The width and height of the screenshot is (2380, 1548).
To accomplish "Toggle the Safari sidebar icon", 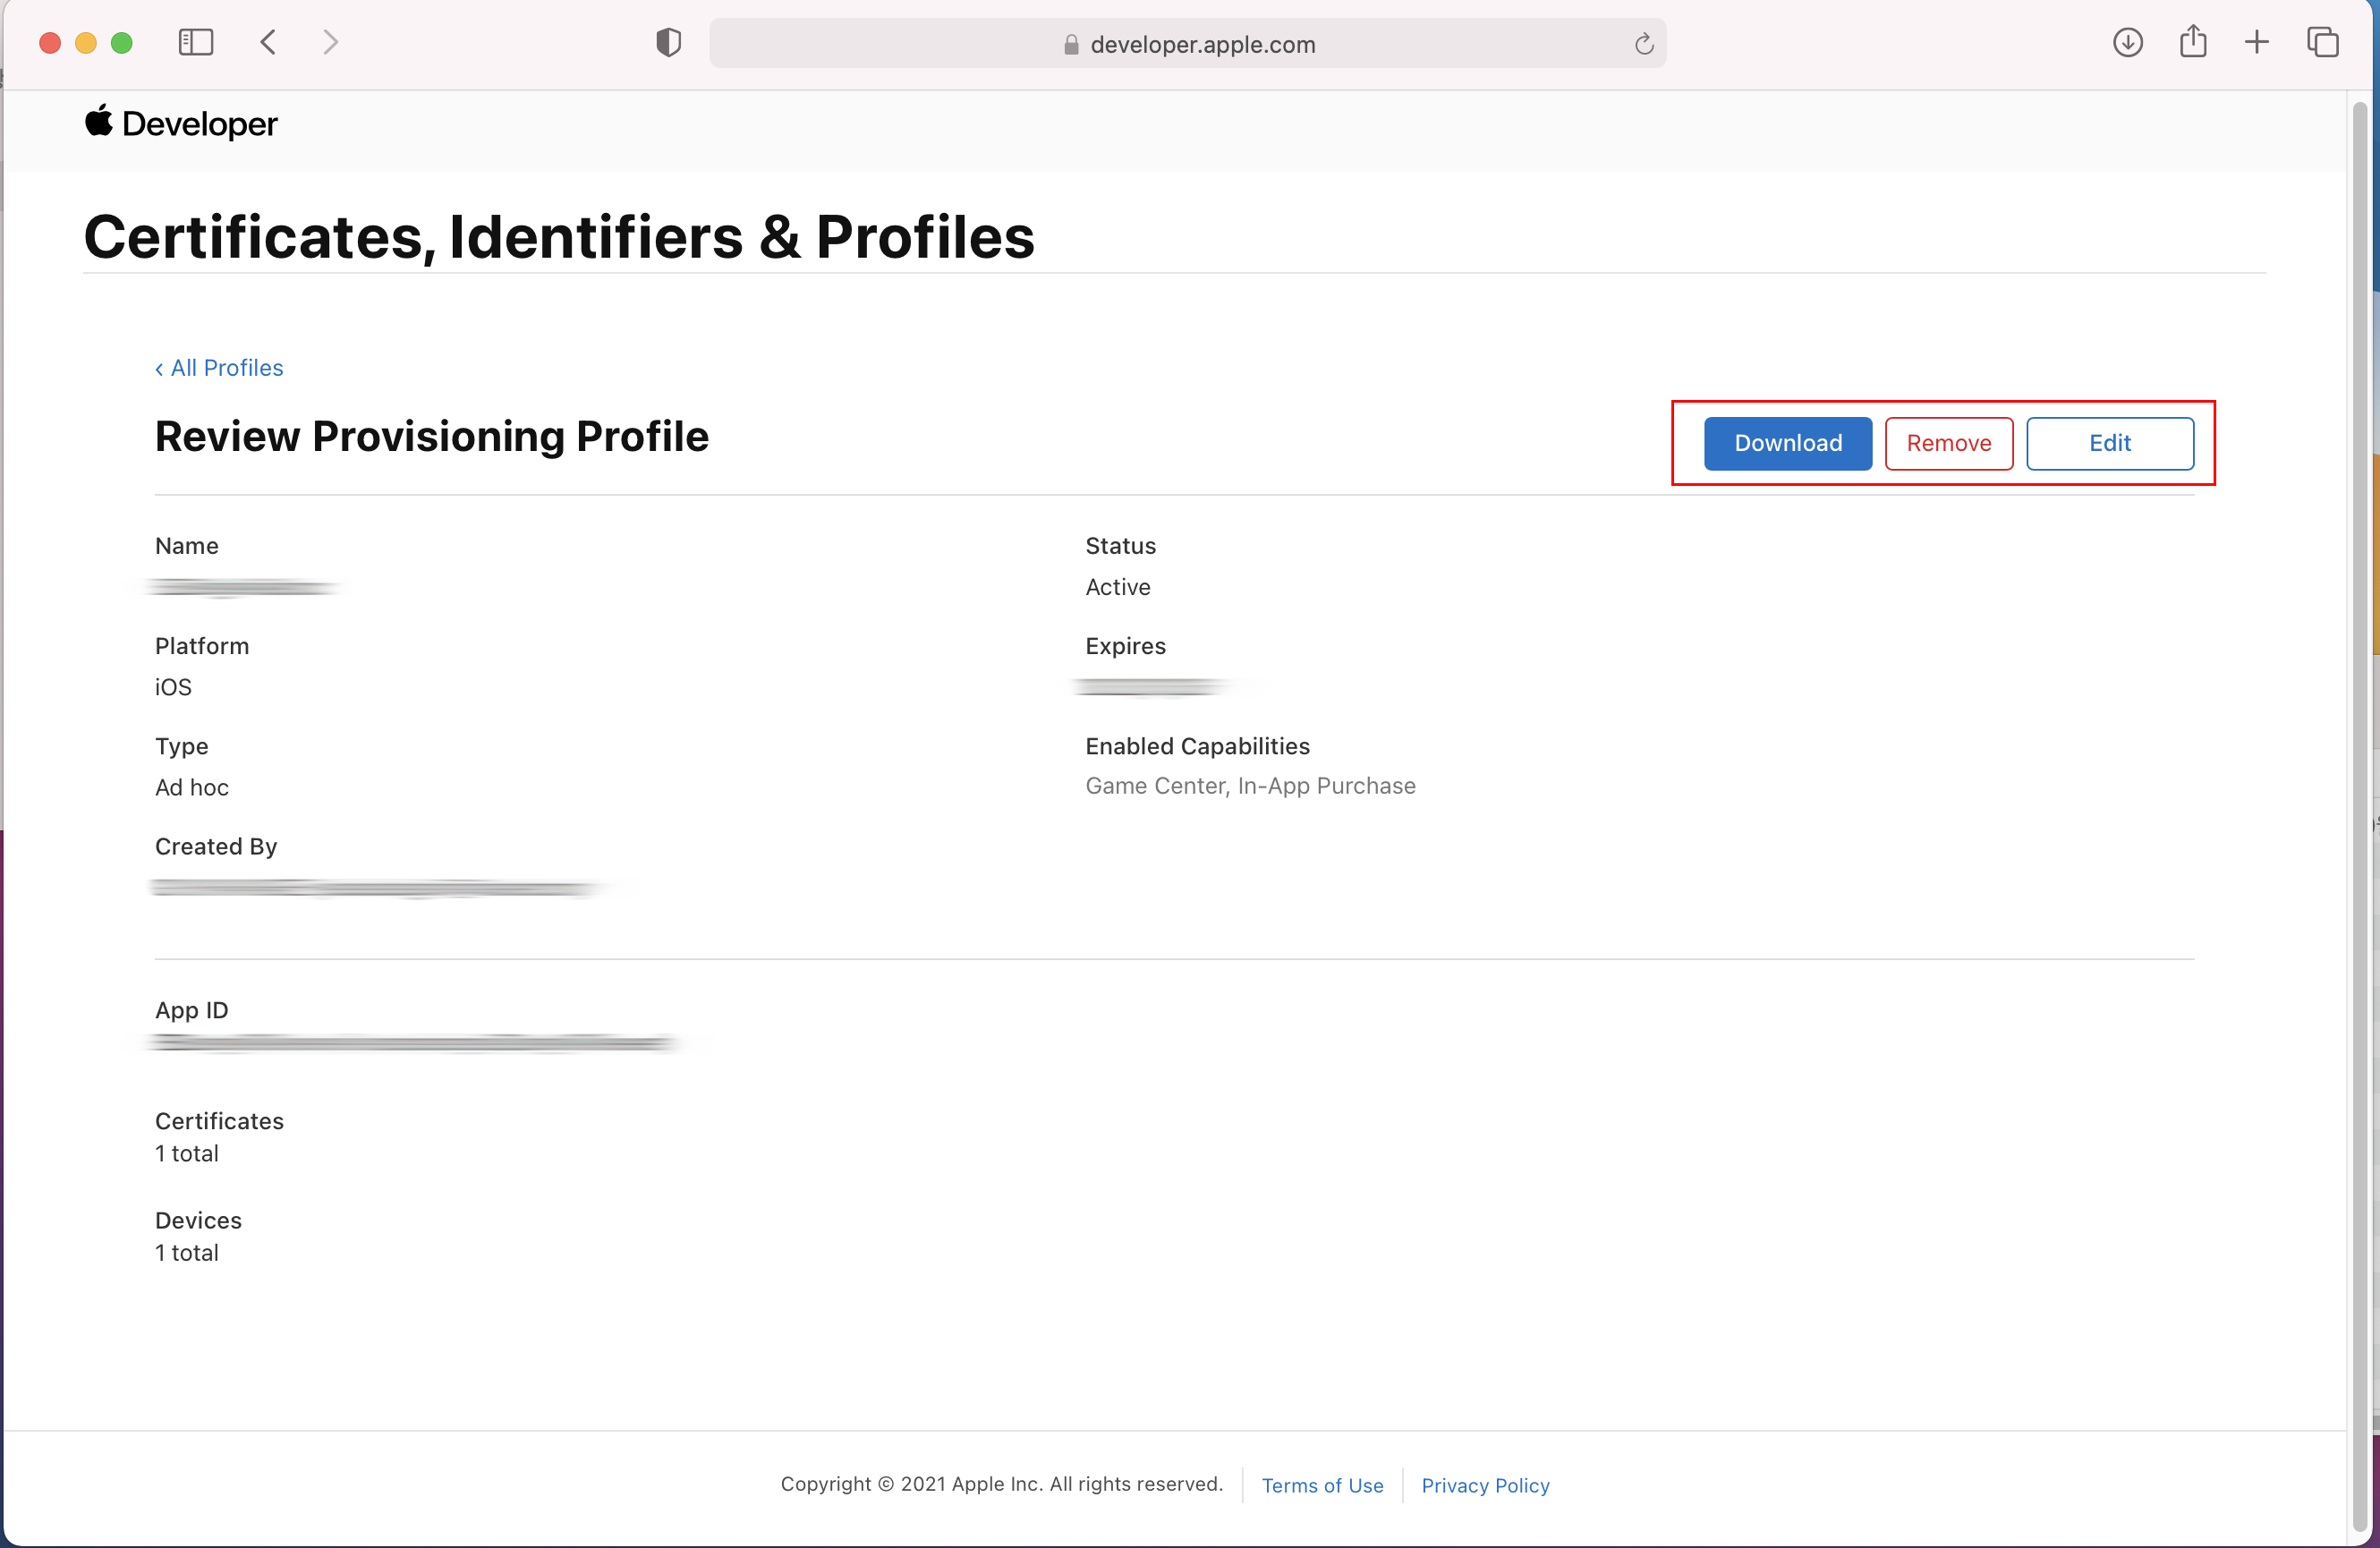I will tap(196, 42).
